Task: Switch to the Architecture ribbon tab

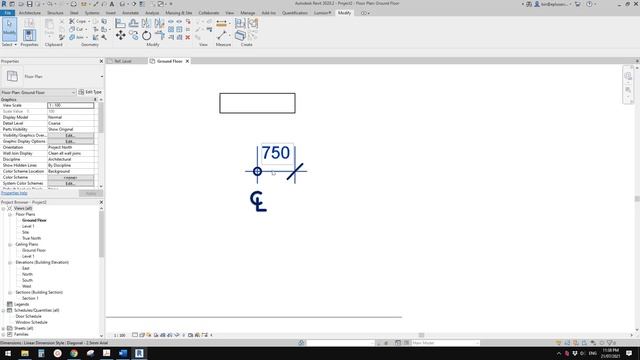Action: point(30,13)
